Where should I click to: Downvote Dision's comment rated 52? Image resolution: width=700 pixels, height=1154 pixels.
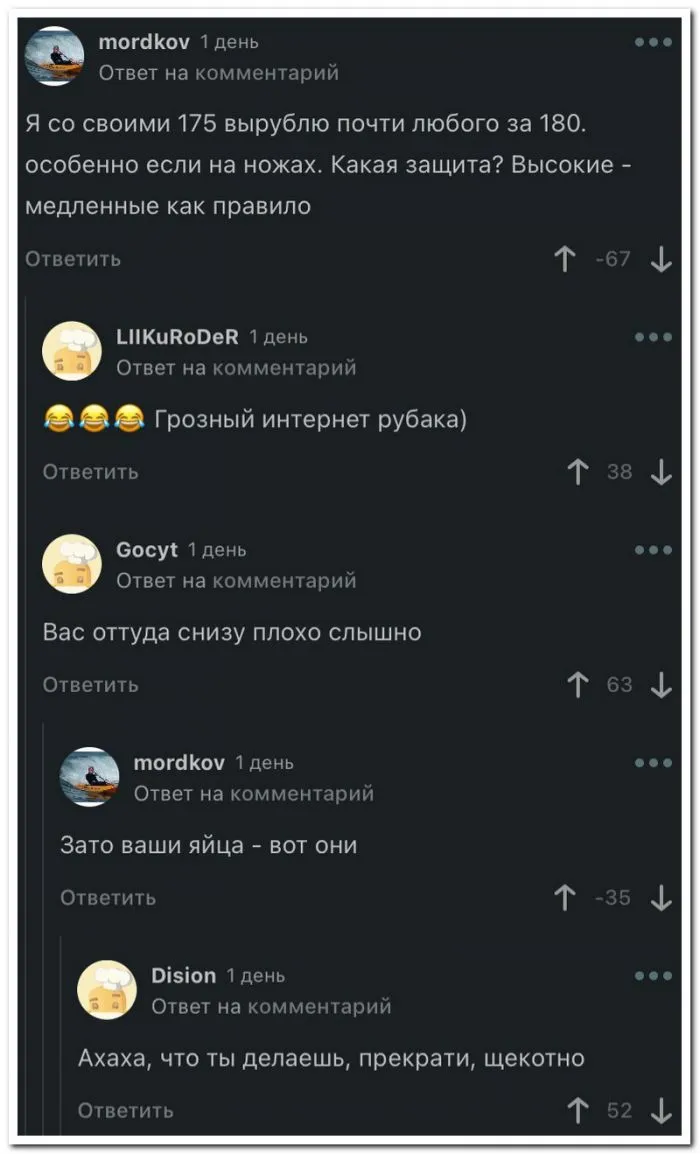[660, 1110]
